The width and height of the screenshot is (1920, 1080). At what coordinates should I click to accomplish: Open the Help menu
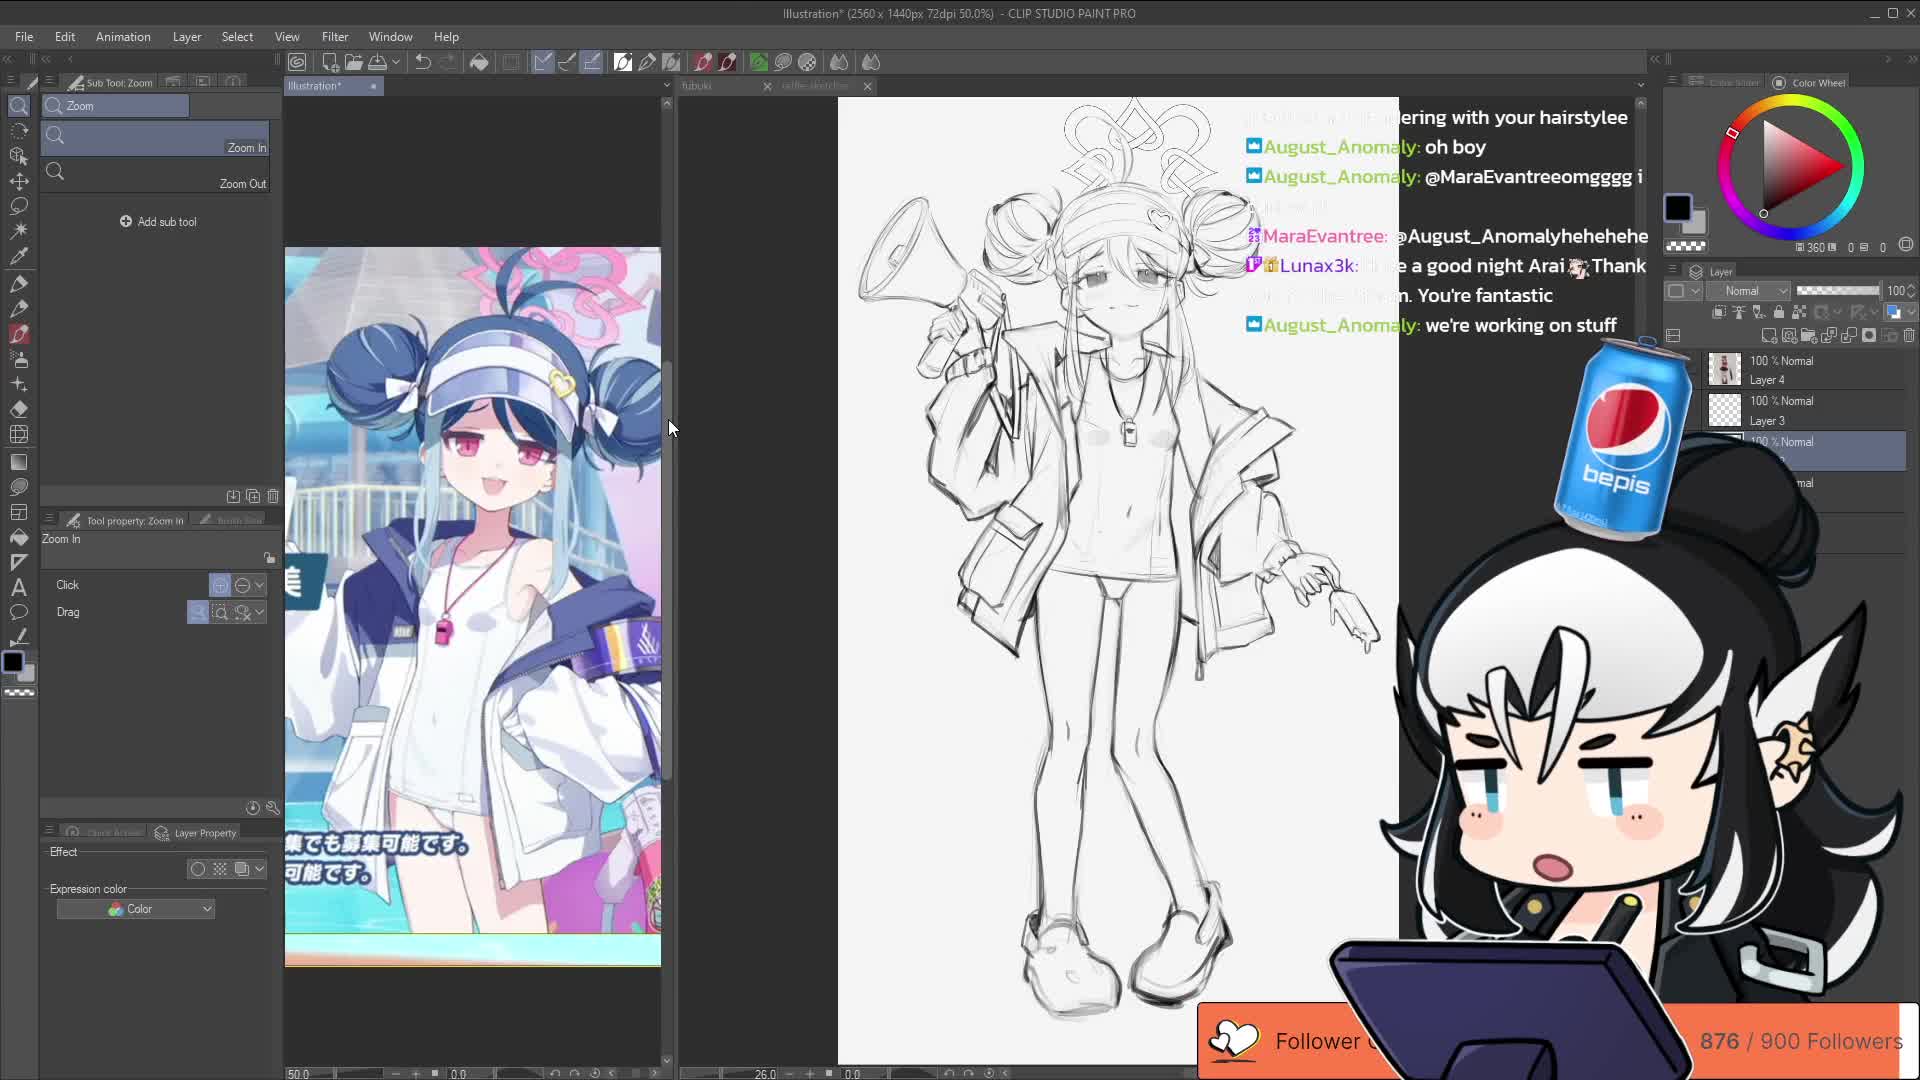click(x=446, y=37)
